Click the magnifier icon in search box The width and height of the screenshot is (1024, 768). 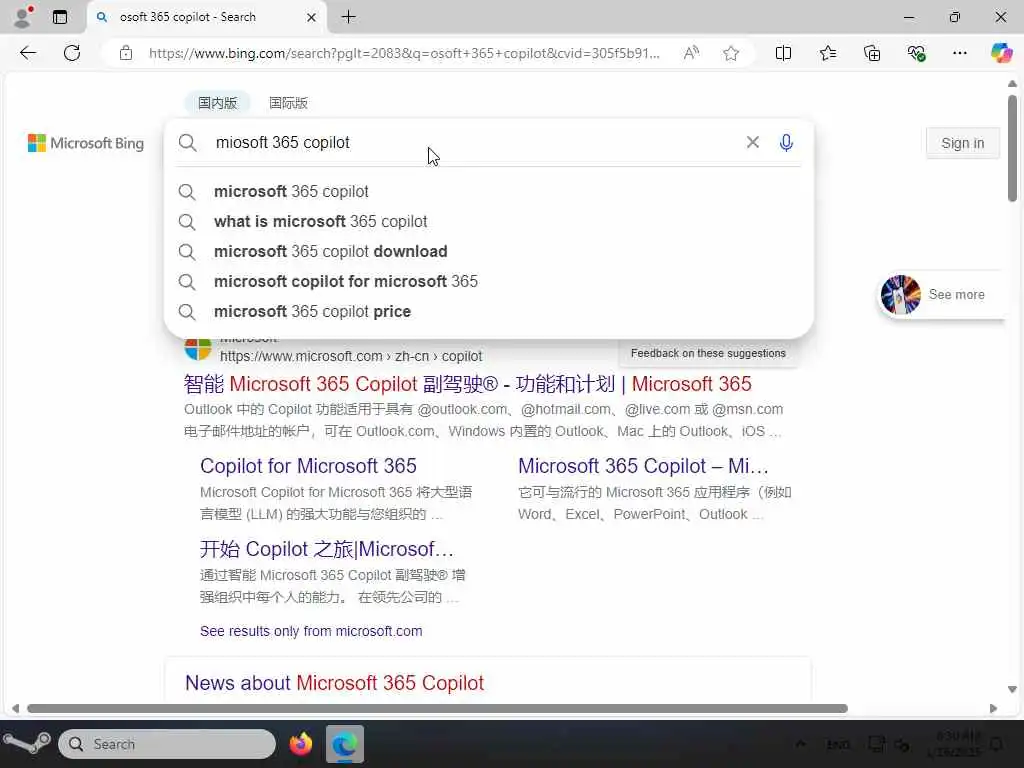point(187,142)
